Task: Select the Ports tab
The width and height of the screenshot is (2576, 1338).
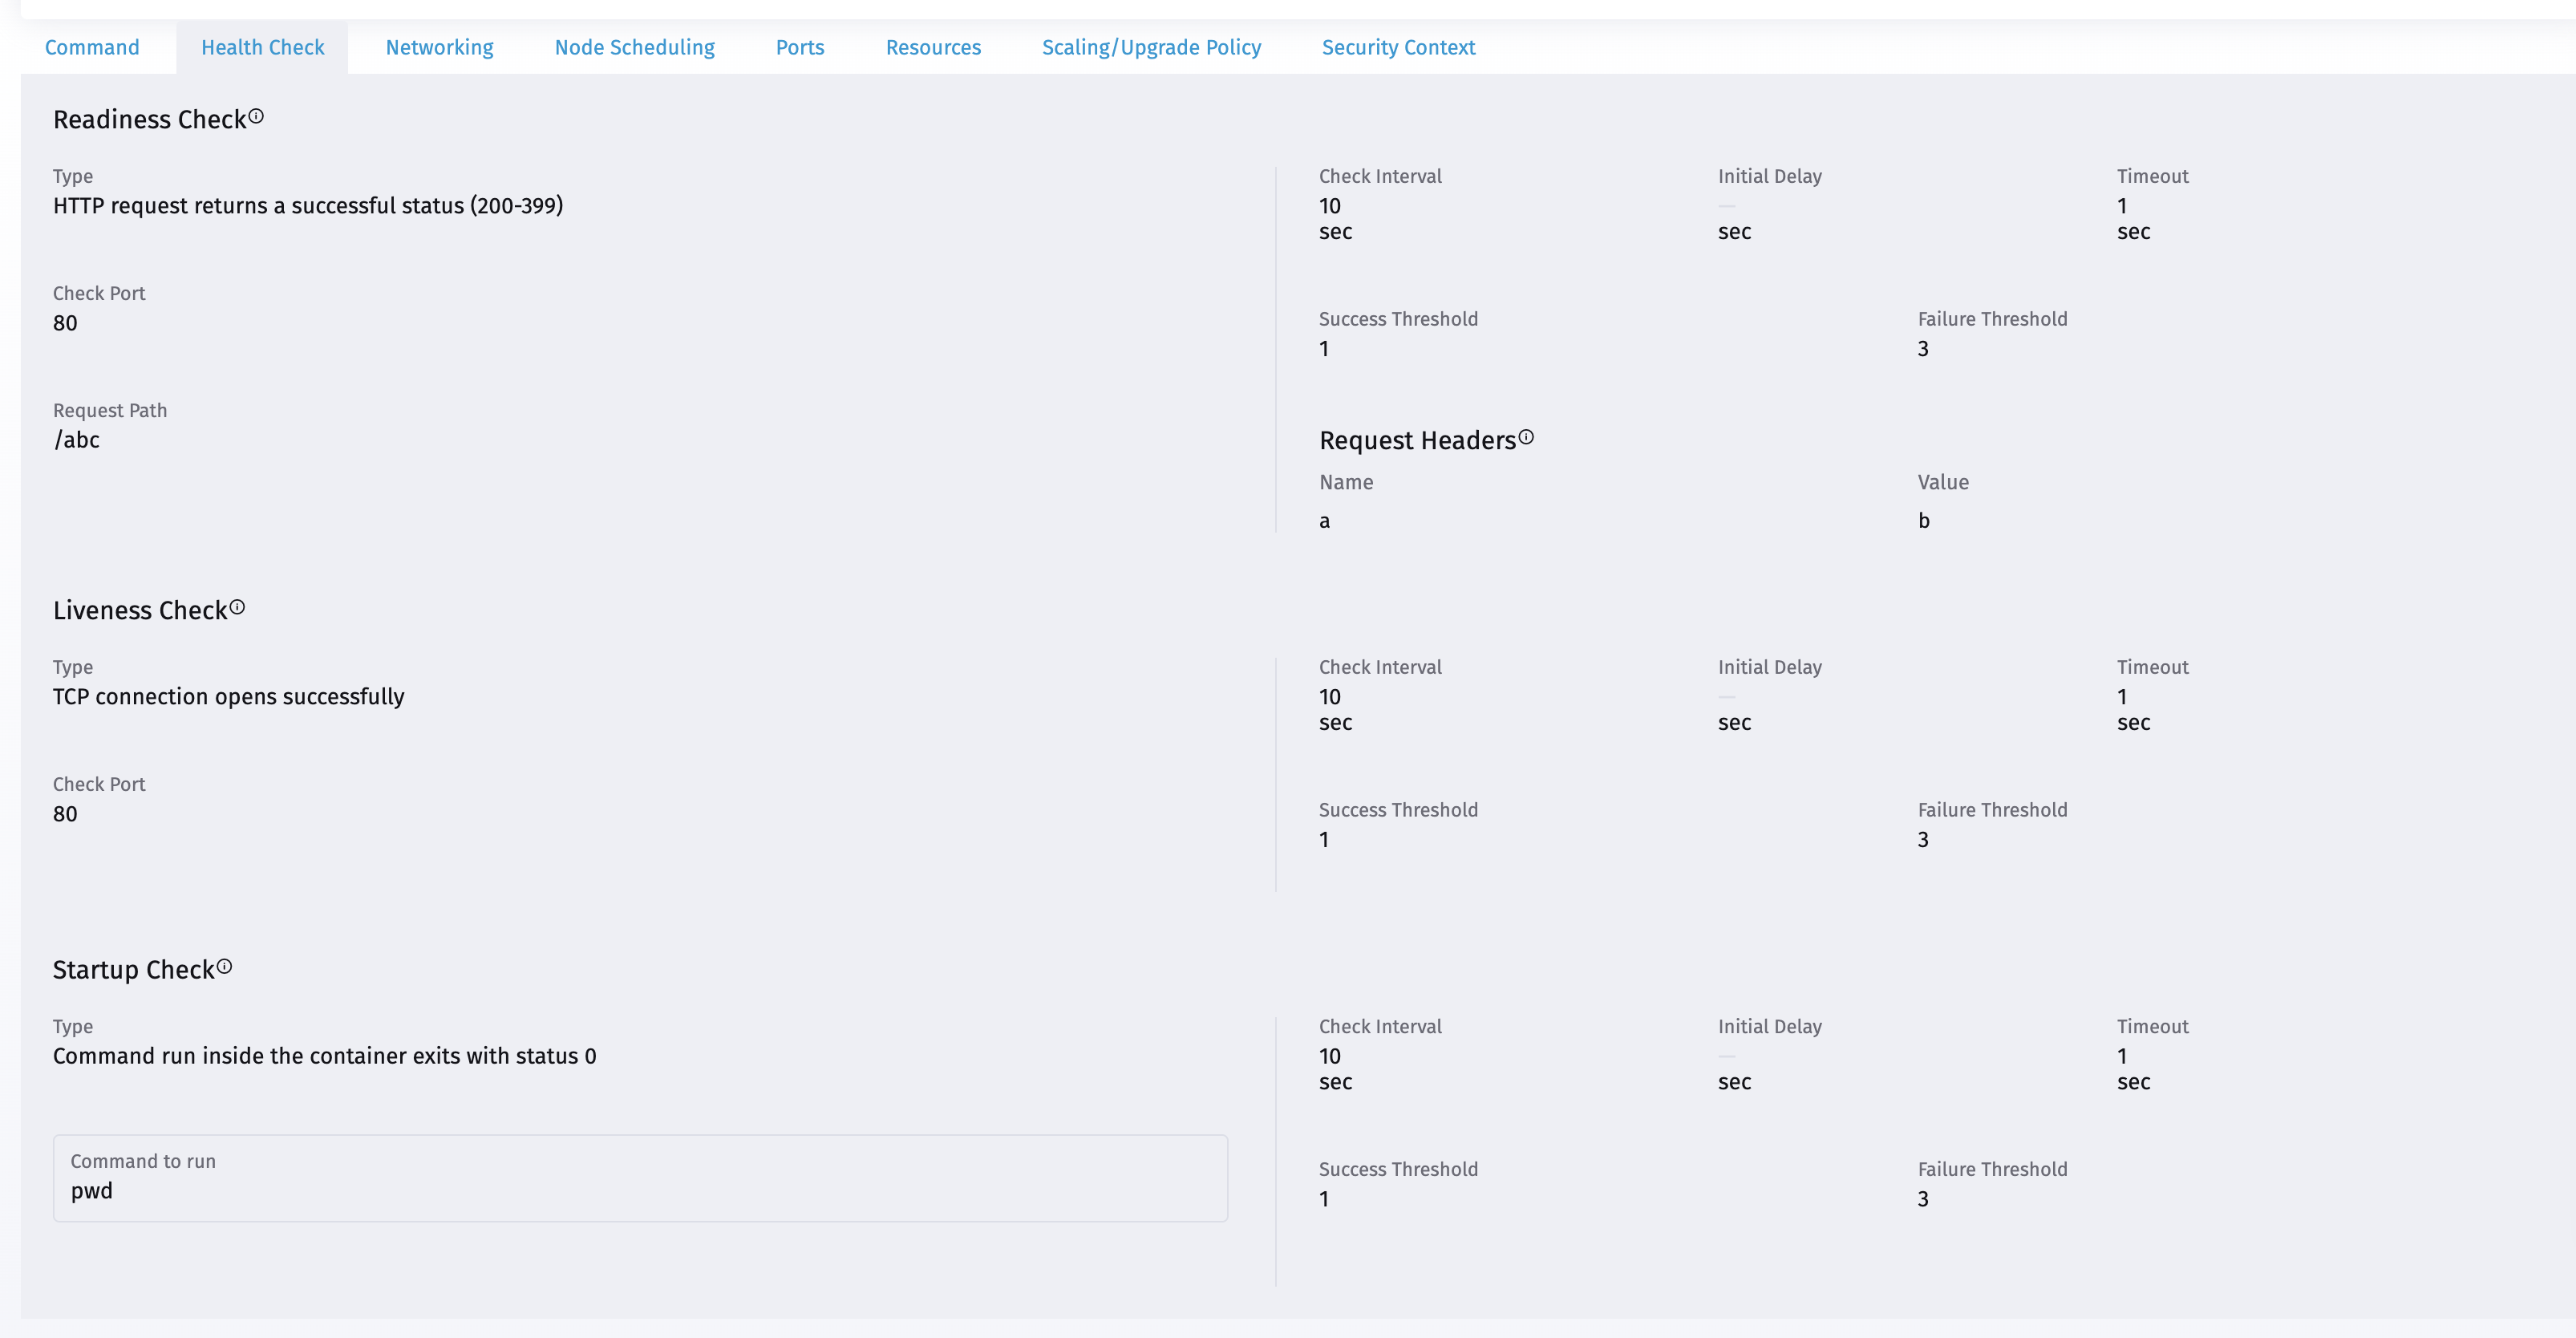Action: coord(799,47)
